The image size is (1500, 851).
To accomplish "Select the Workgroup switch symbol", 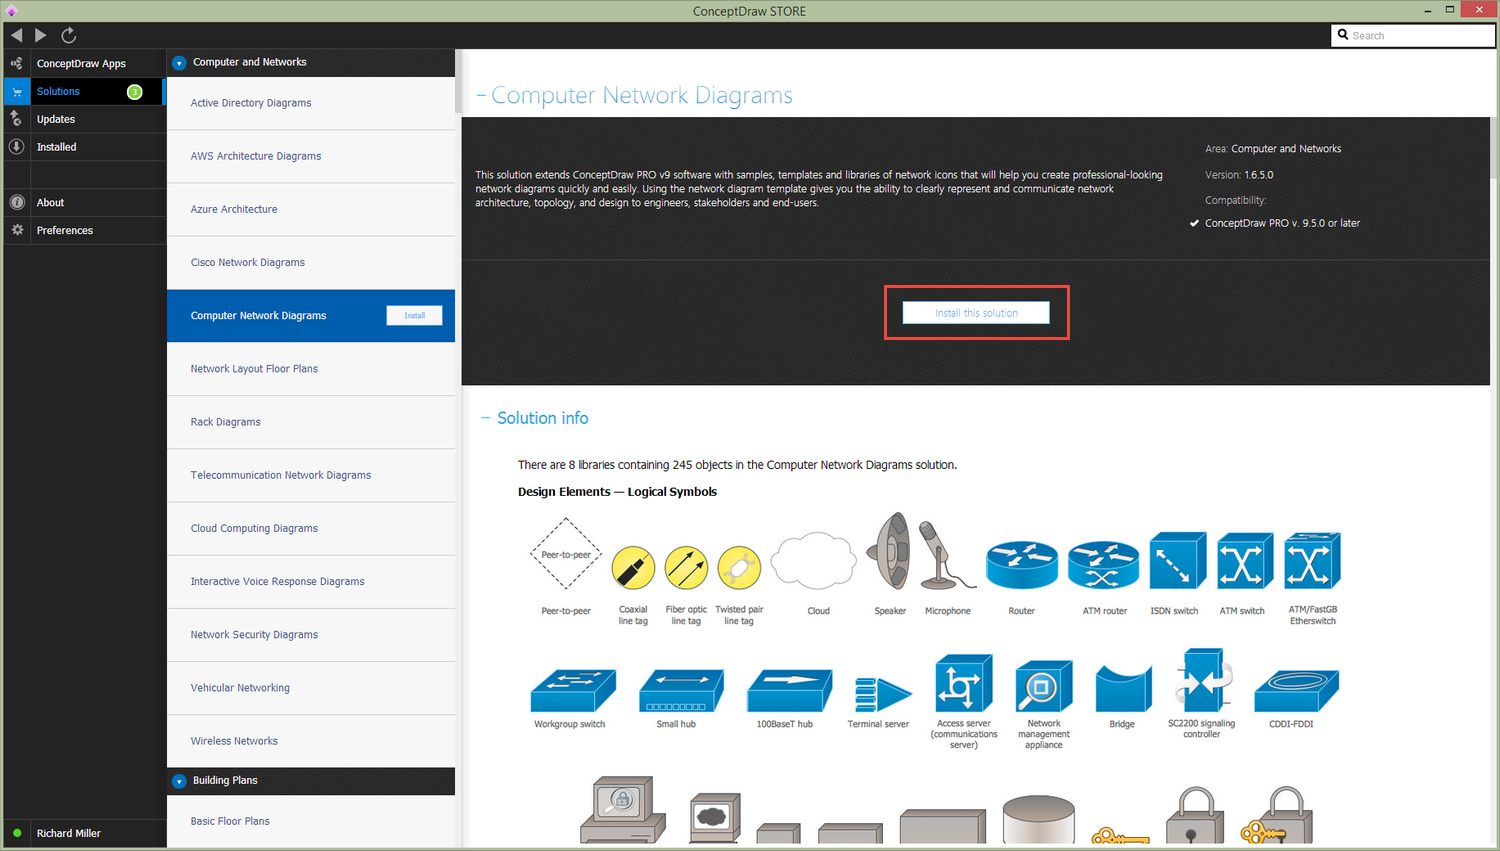I will pos(573,690).
